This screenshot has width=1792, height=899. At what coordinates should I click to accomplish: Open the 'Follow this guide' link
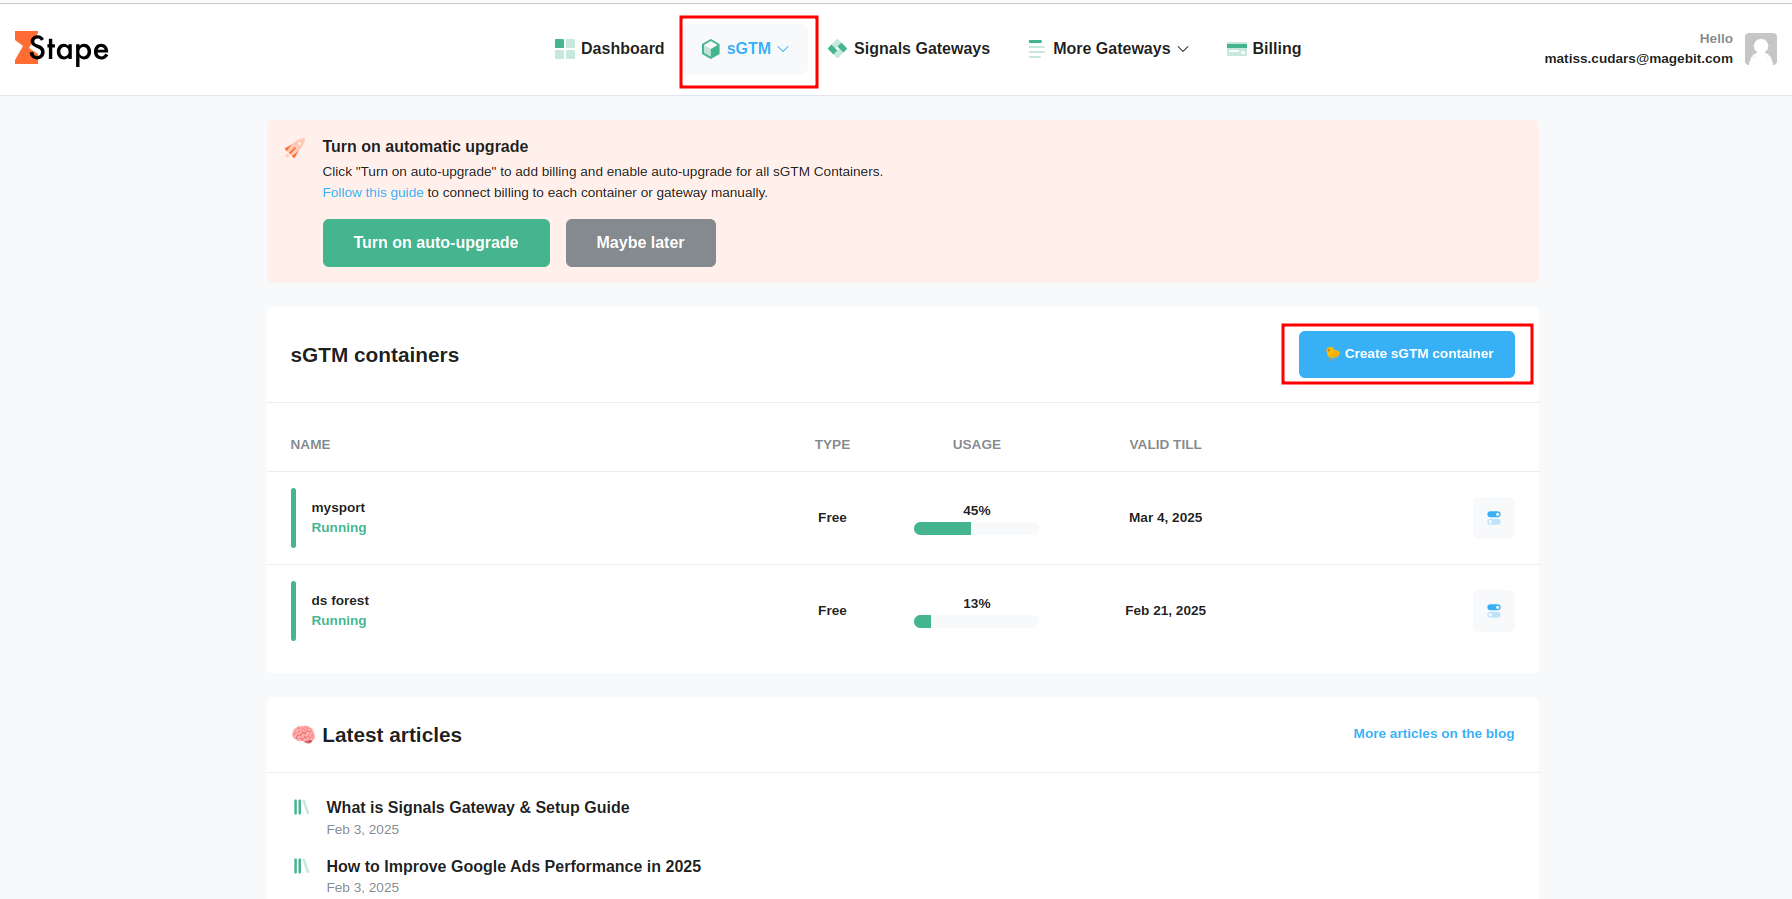point(373,193)
